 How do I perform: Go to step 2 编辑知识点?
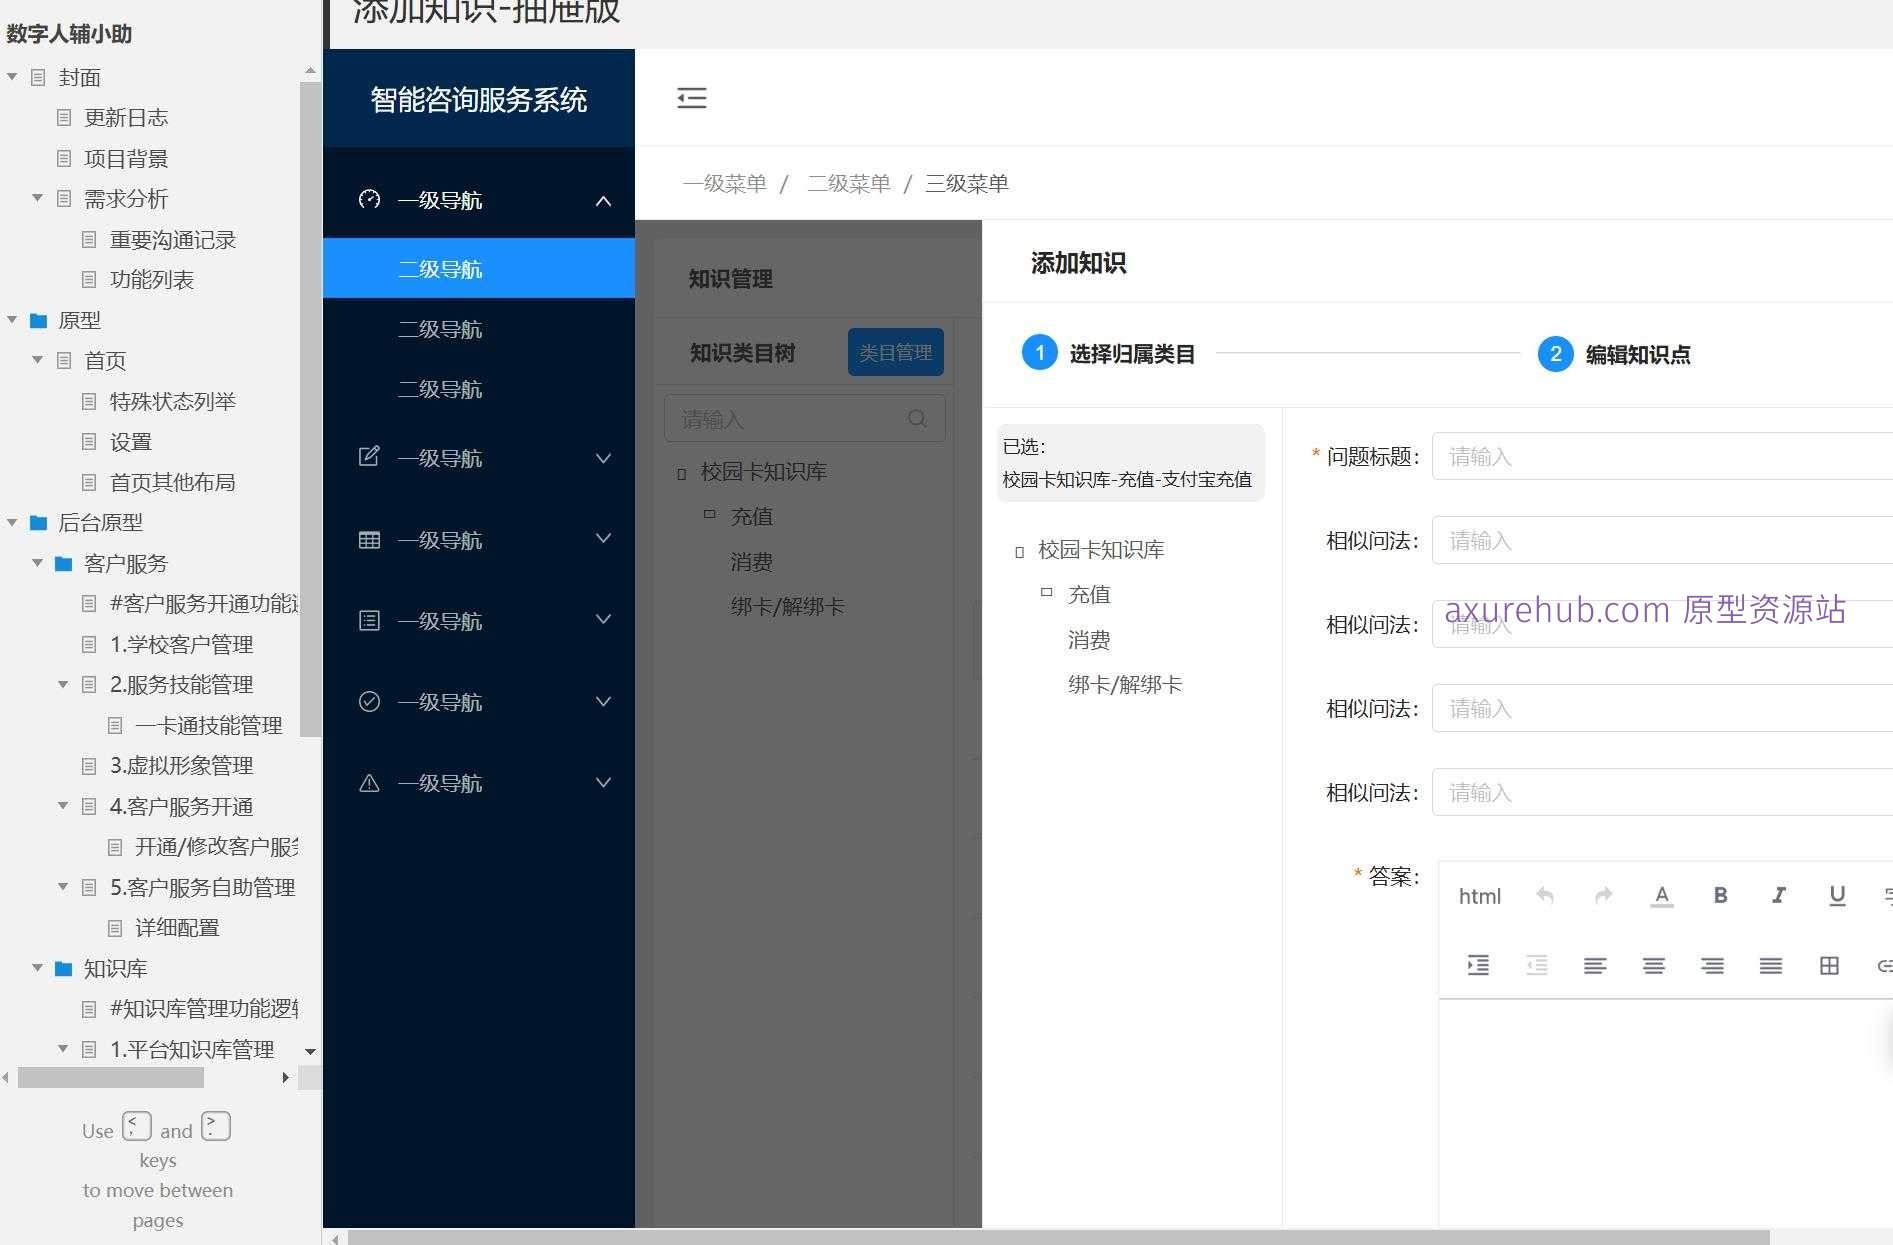(1555, 354)
